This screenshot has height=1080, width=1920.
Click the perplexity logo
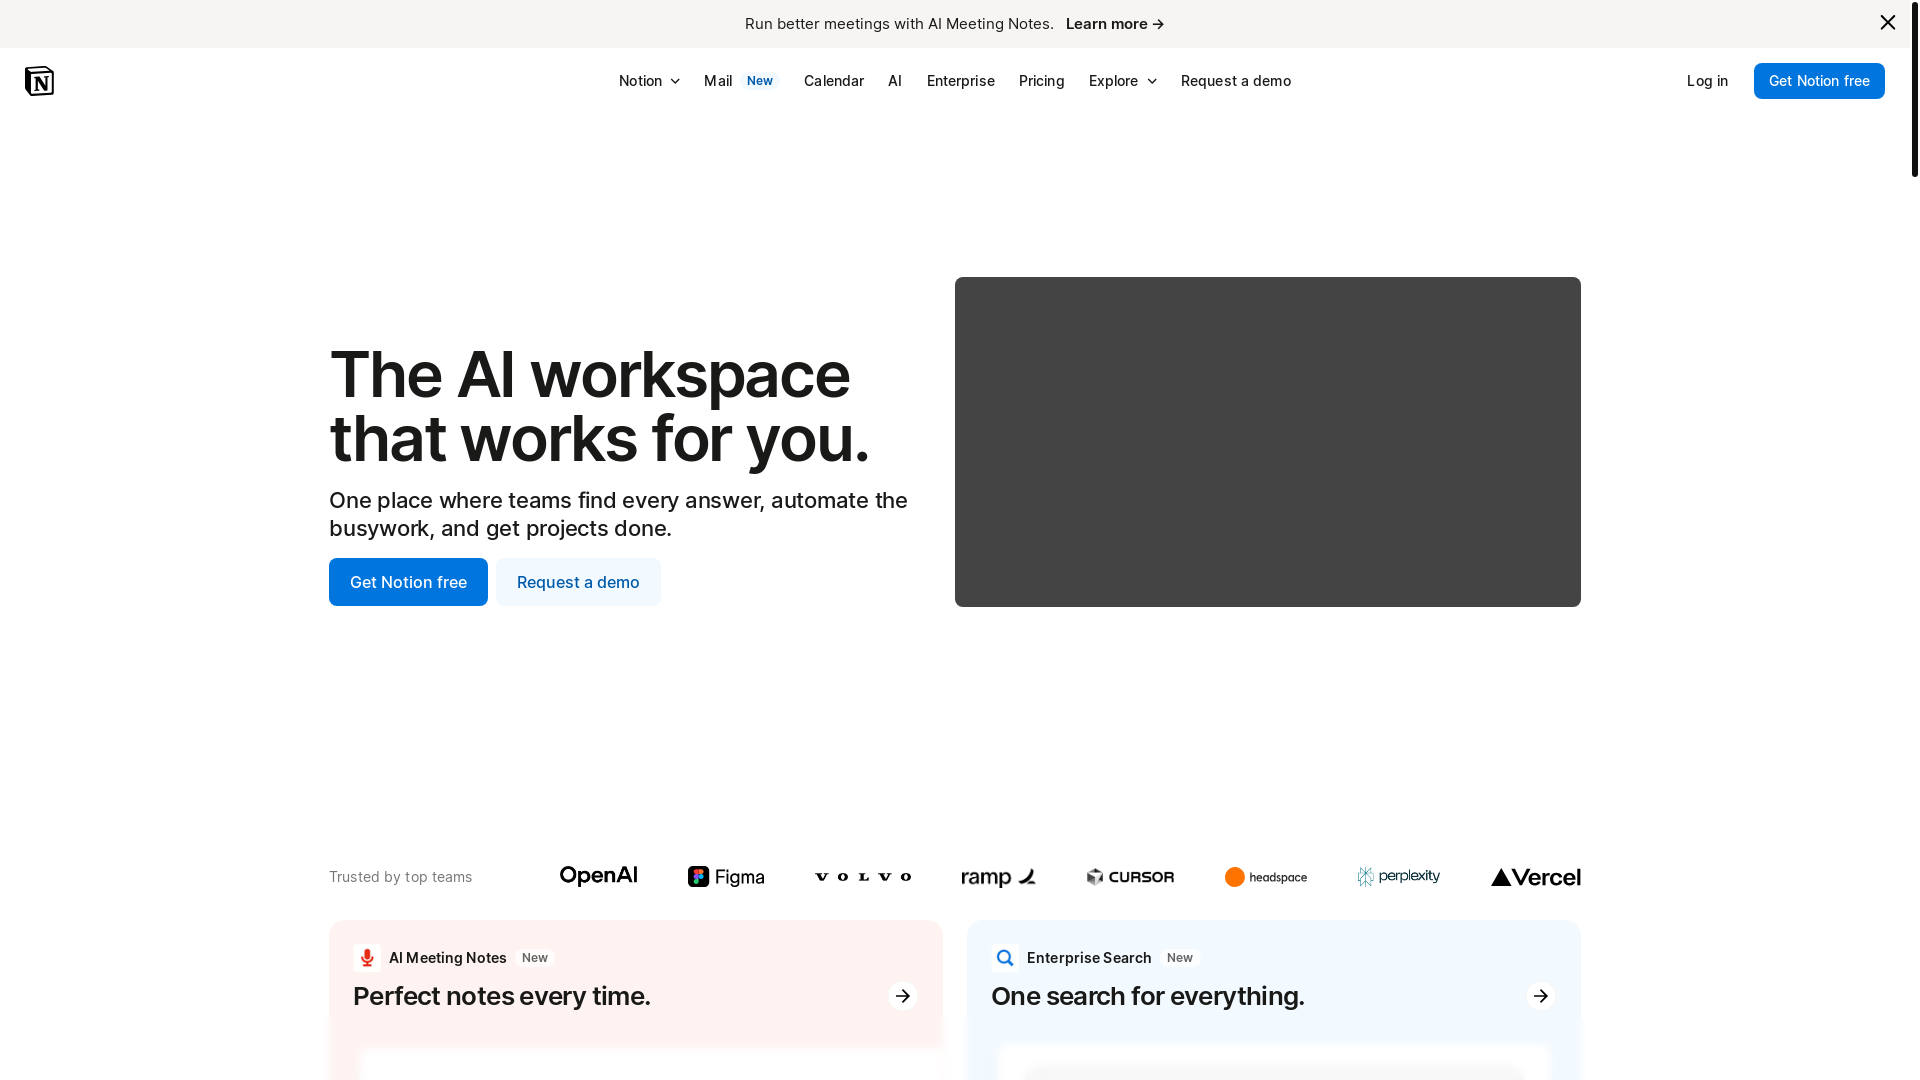[x=1399, y=877]
